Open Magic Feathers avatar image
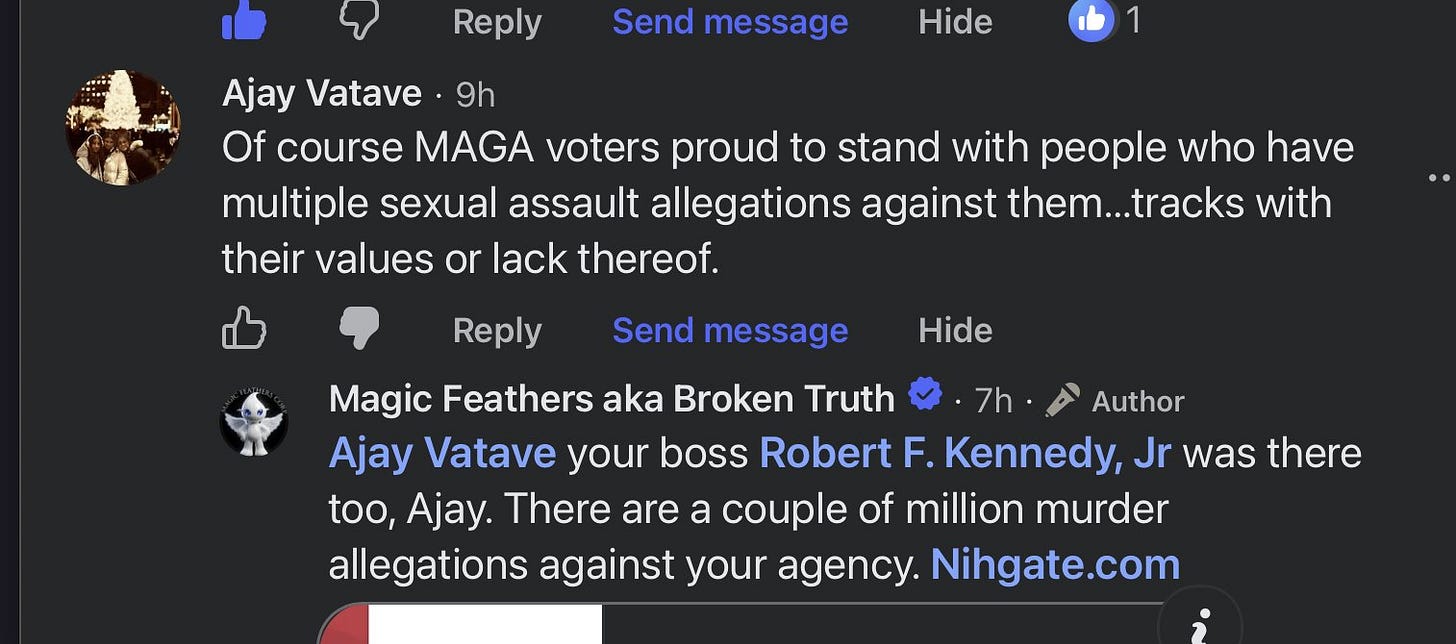 coord(254,421)
